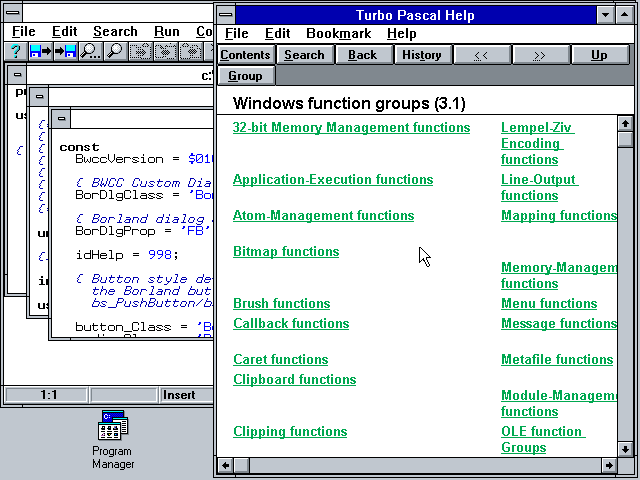The height and width of the screenshot is (480, 640).
Task: Open the Turbo Pascal Help window control menu box
Action: click(x=226, y=15)
